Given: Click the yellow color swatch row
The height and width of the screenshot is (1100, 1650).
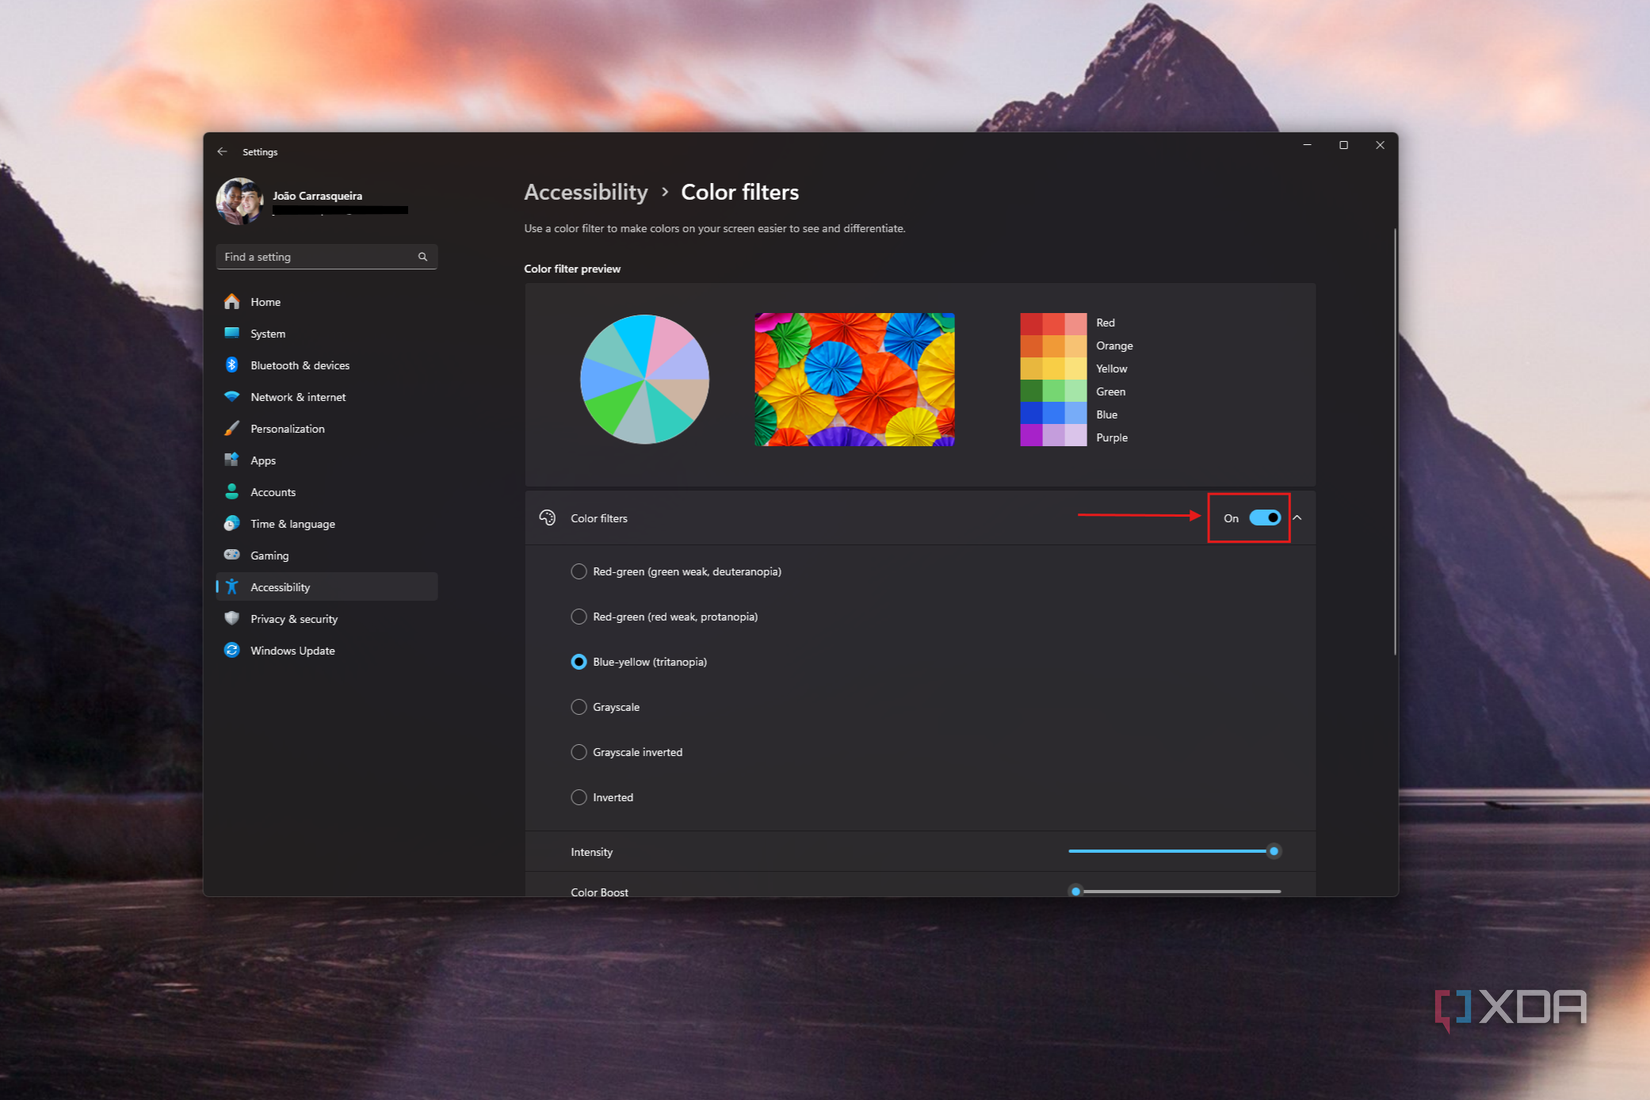Looking at the screenshot, I should (x=1053, y=368).
